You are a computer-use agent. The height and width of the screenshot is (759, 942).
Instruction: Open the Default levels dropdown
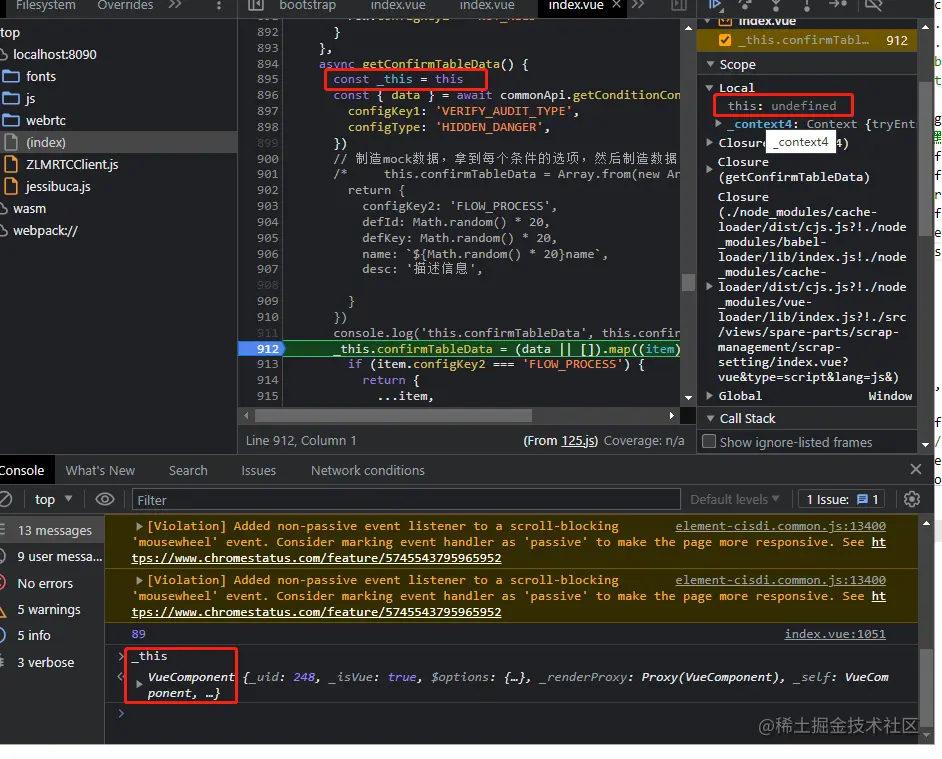[735, 499]
